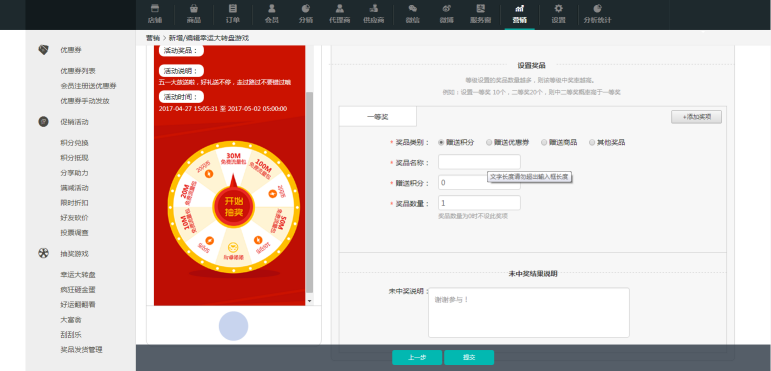Select the 赠送优惠券 radio button
This screenshot has width=771, height=371.
tap(489, 143)
